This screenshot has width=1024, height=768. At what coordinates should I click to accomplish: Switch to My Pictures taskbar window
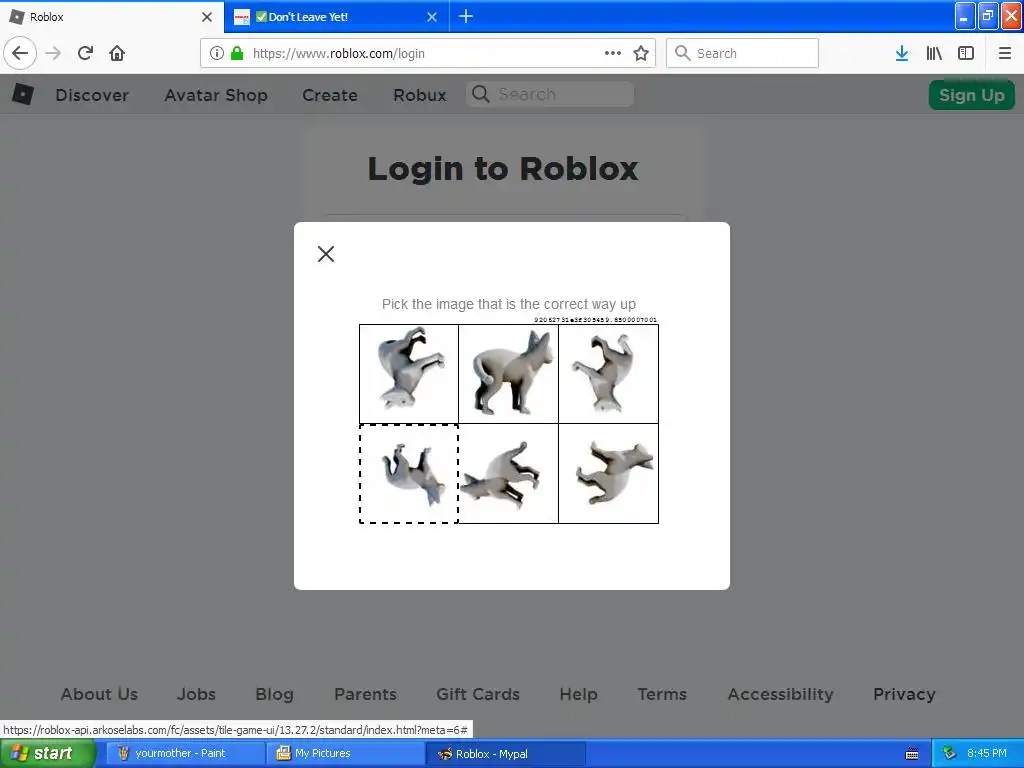[x=345, y=754]
